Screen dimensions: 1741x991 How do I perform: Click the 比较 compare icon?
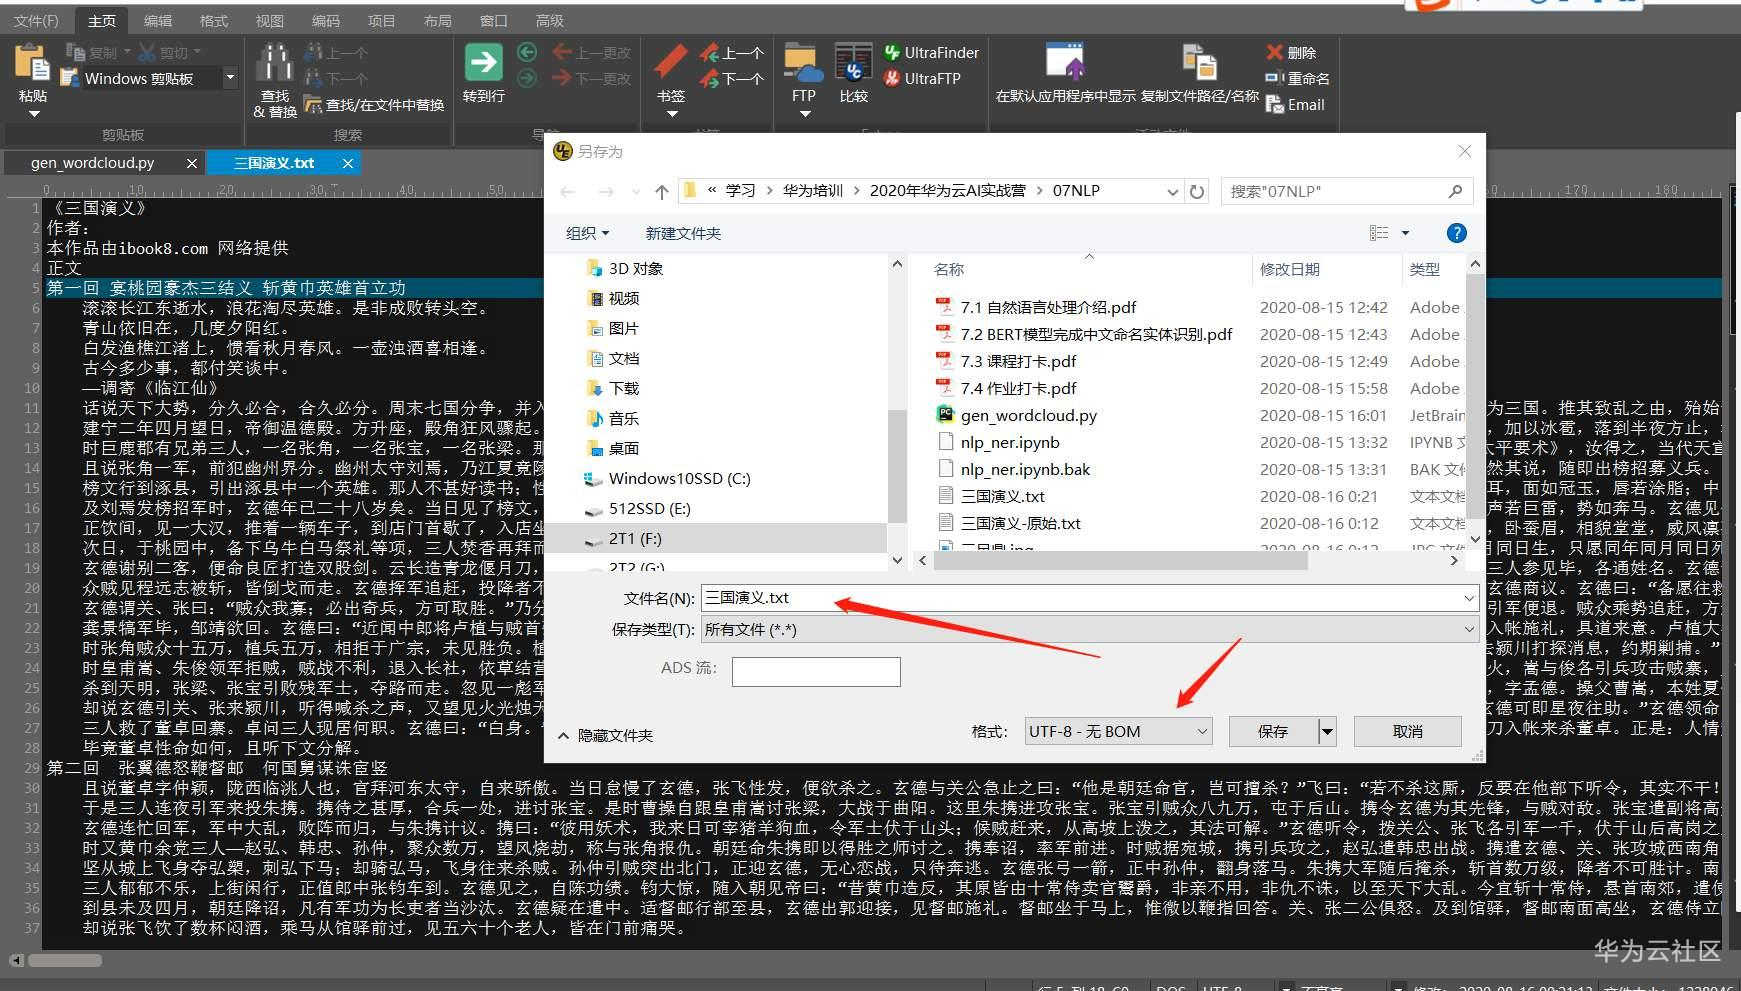point(853,63)
